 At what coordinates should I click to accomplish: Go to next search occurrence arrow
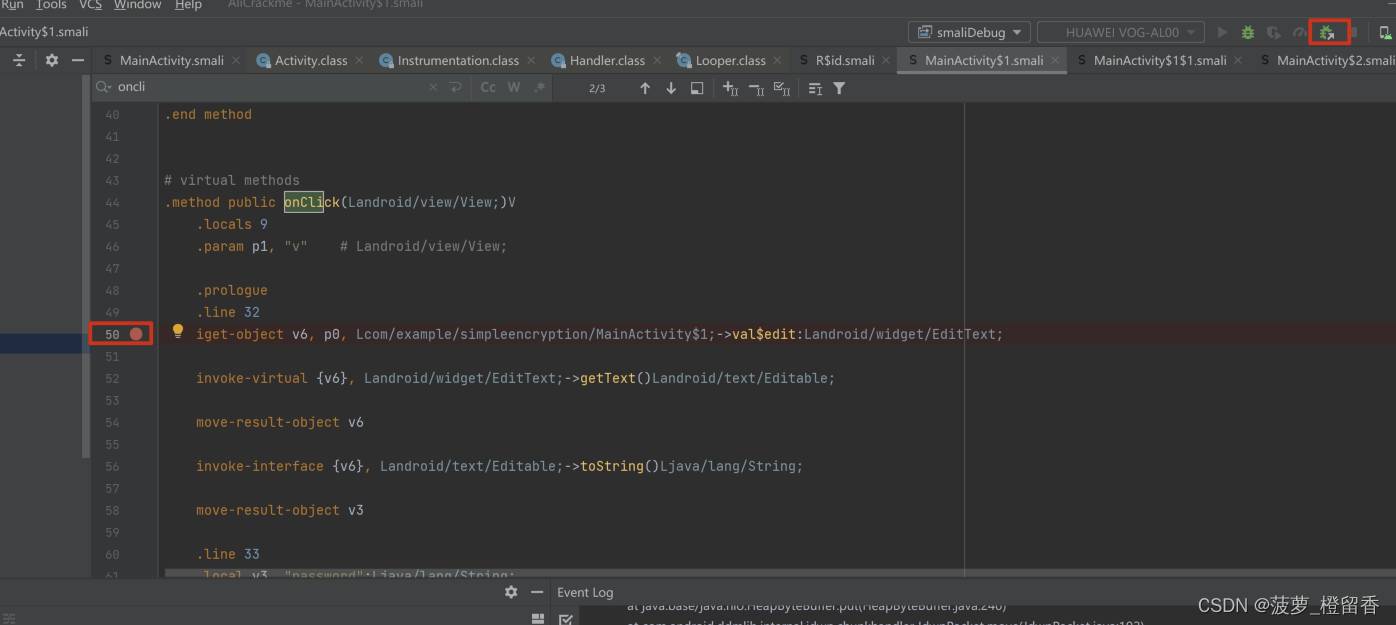(671, 88)
